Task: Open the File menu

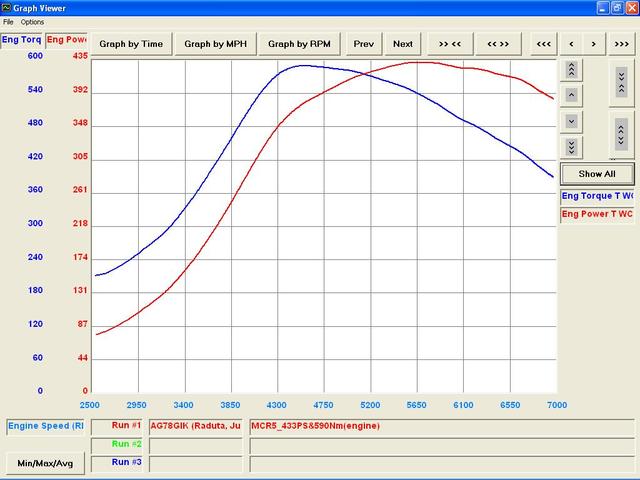Action: click(x=8, y=22)
